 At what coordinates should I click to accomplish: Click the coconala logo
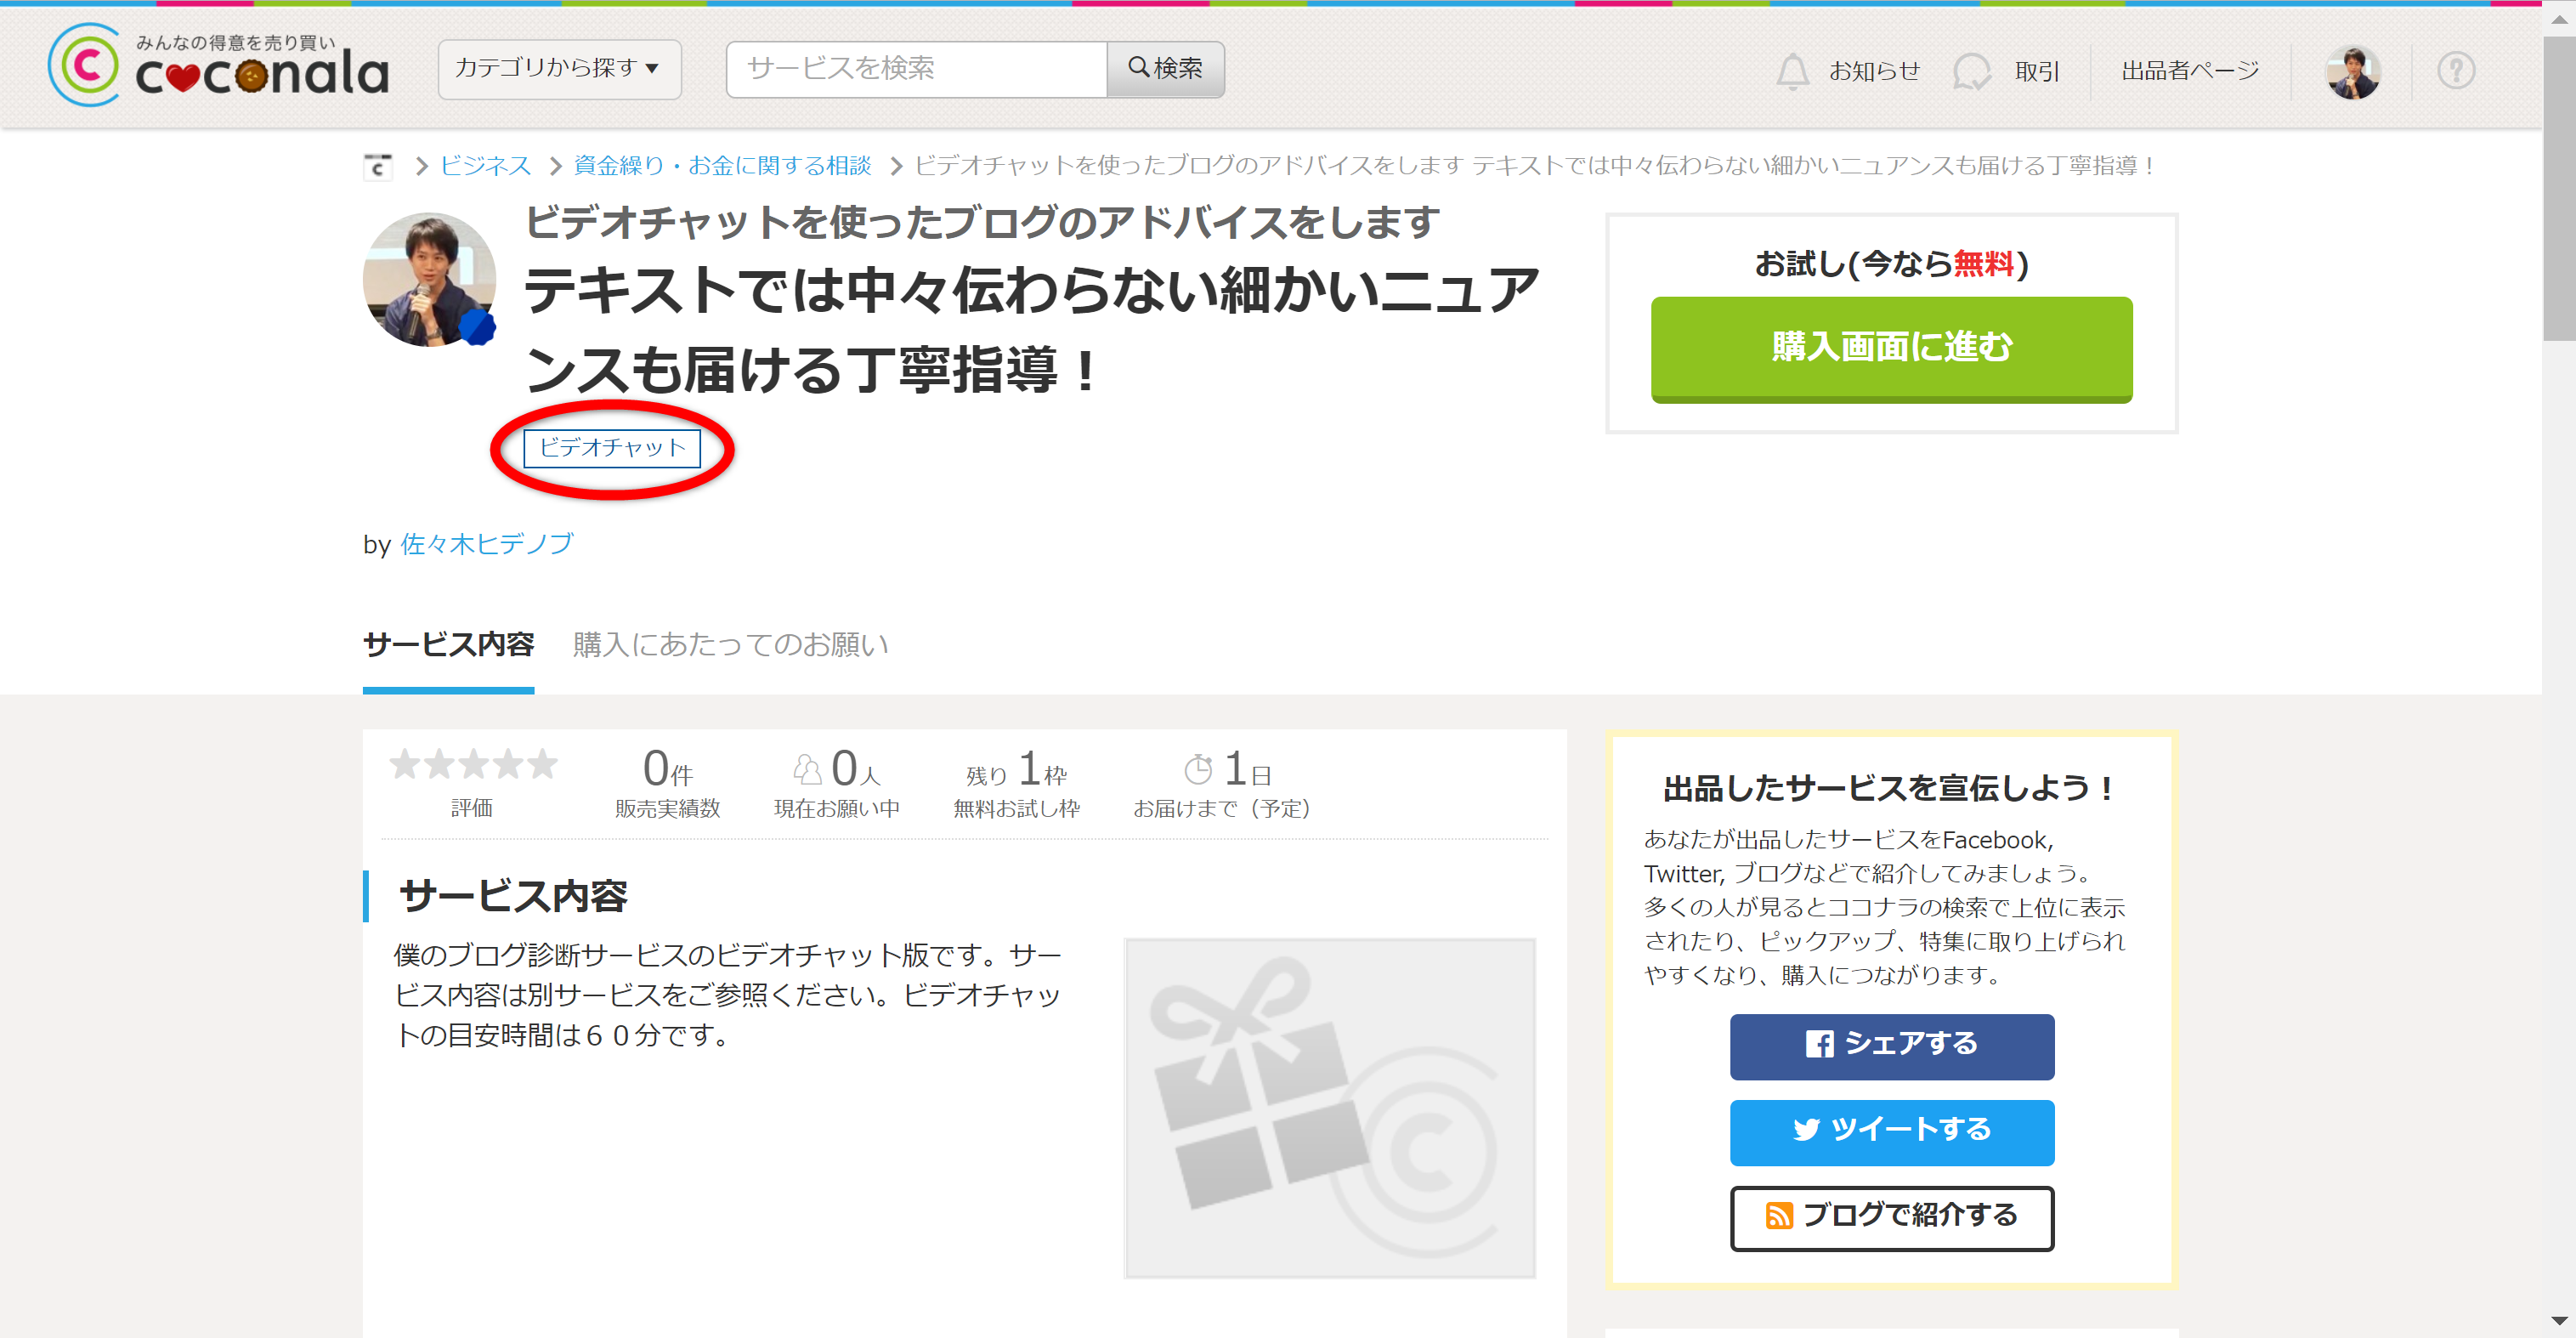point(218,66)
